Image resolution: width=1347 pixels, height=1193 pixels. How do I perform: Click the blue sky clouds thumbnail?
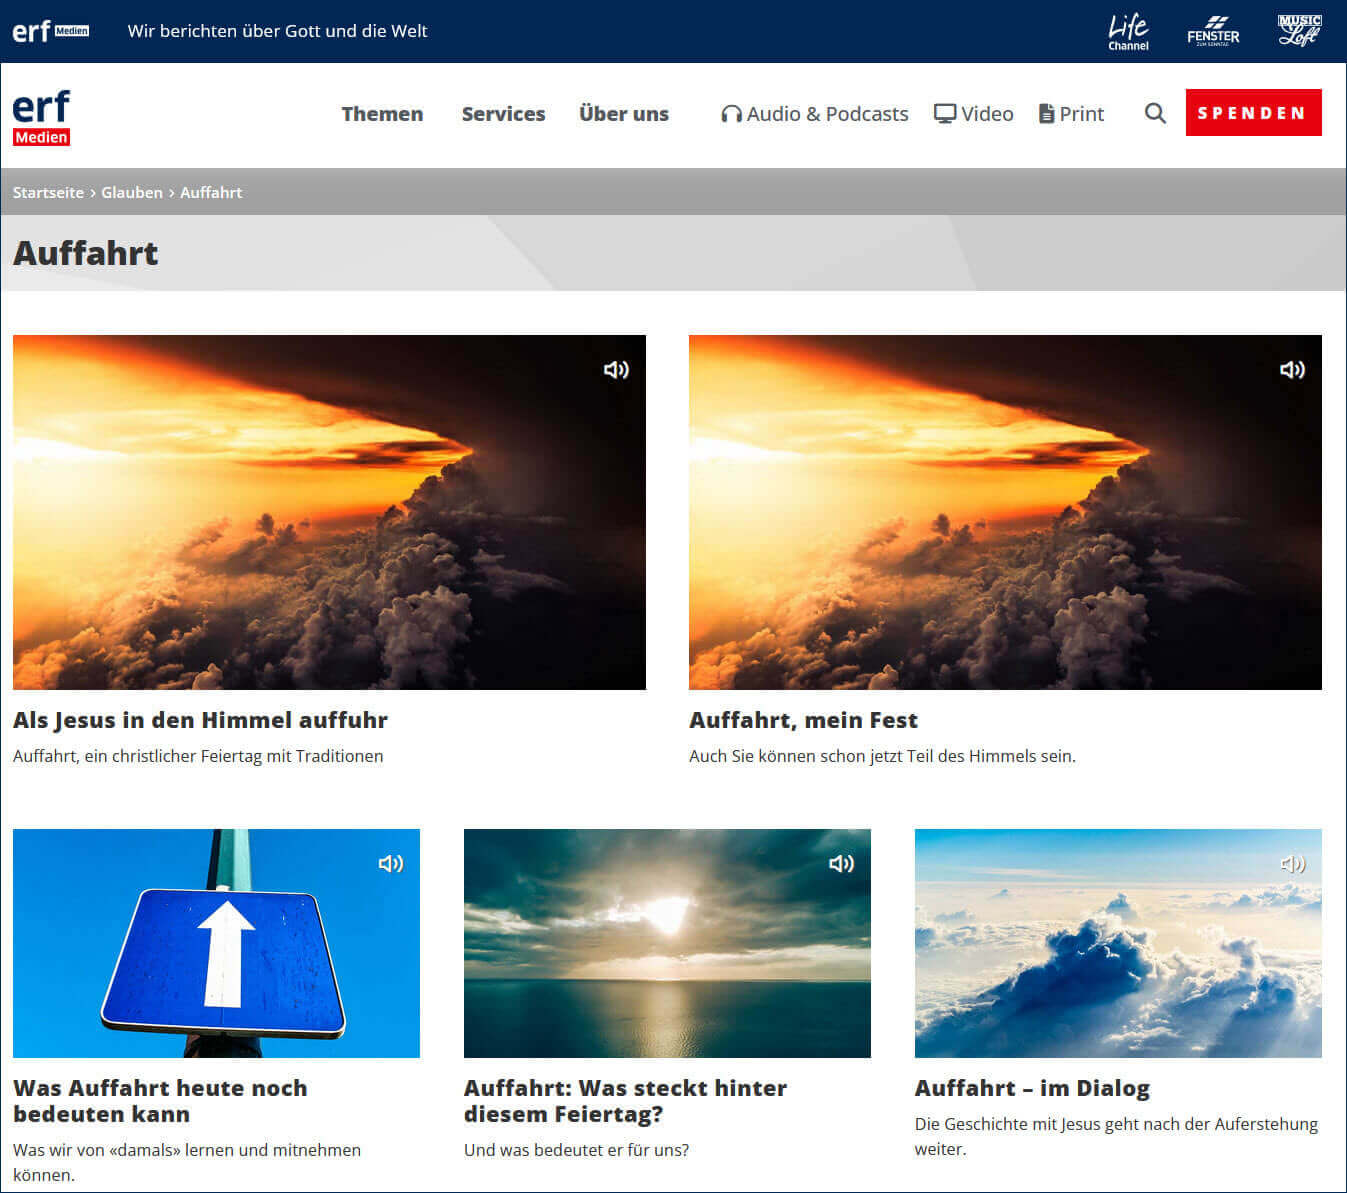coord(1118,943)
